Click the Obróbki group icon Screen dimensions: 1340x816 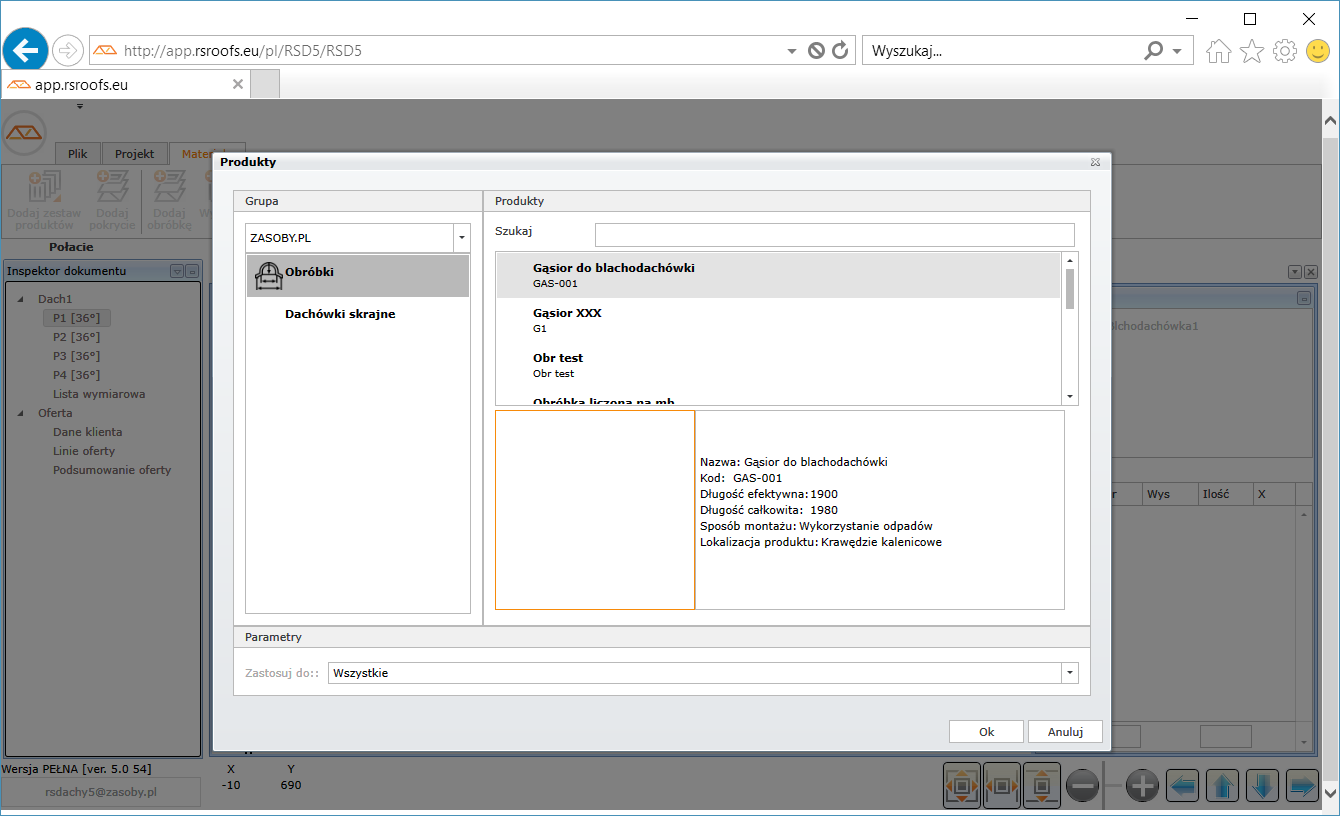point(267,275)
